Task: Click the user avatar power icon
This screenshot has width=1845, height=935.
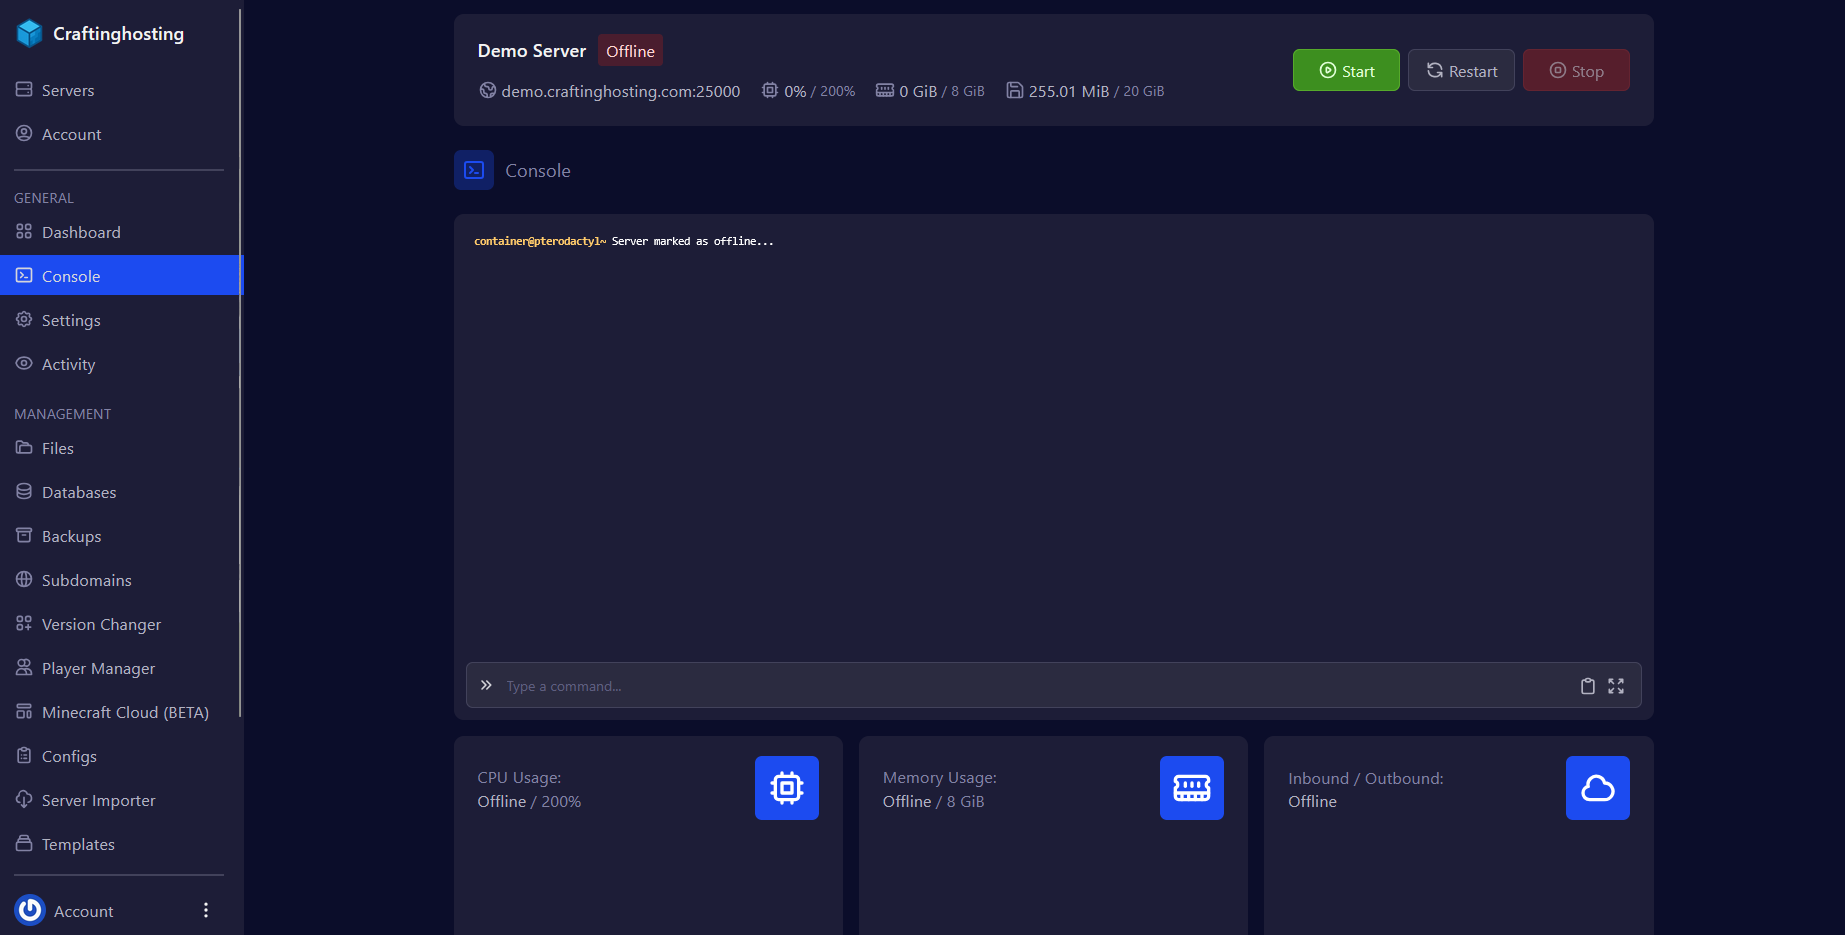Action: [x=30, y=910]
